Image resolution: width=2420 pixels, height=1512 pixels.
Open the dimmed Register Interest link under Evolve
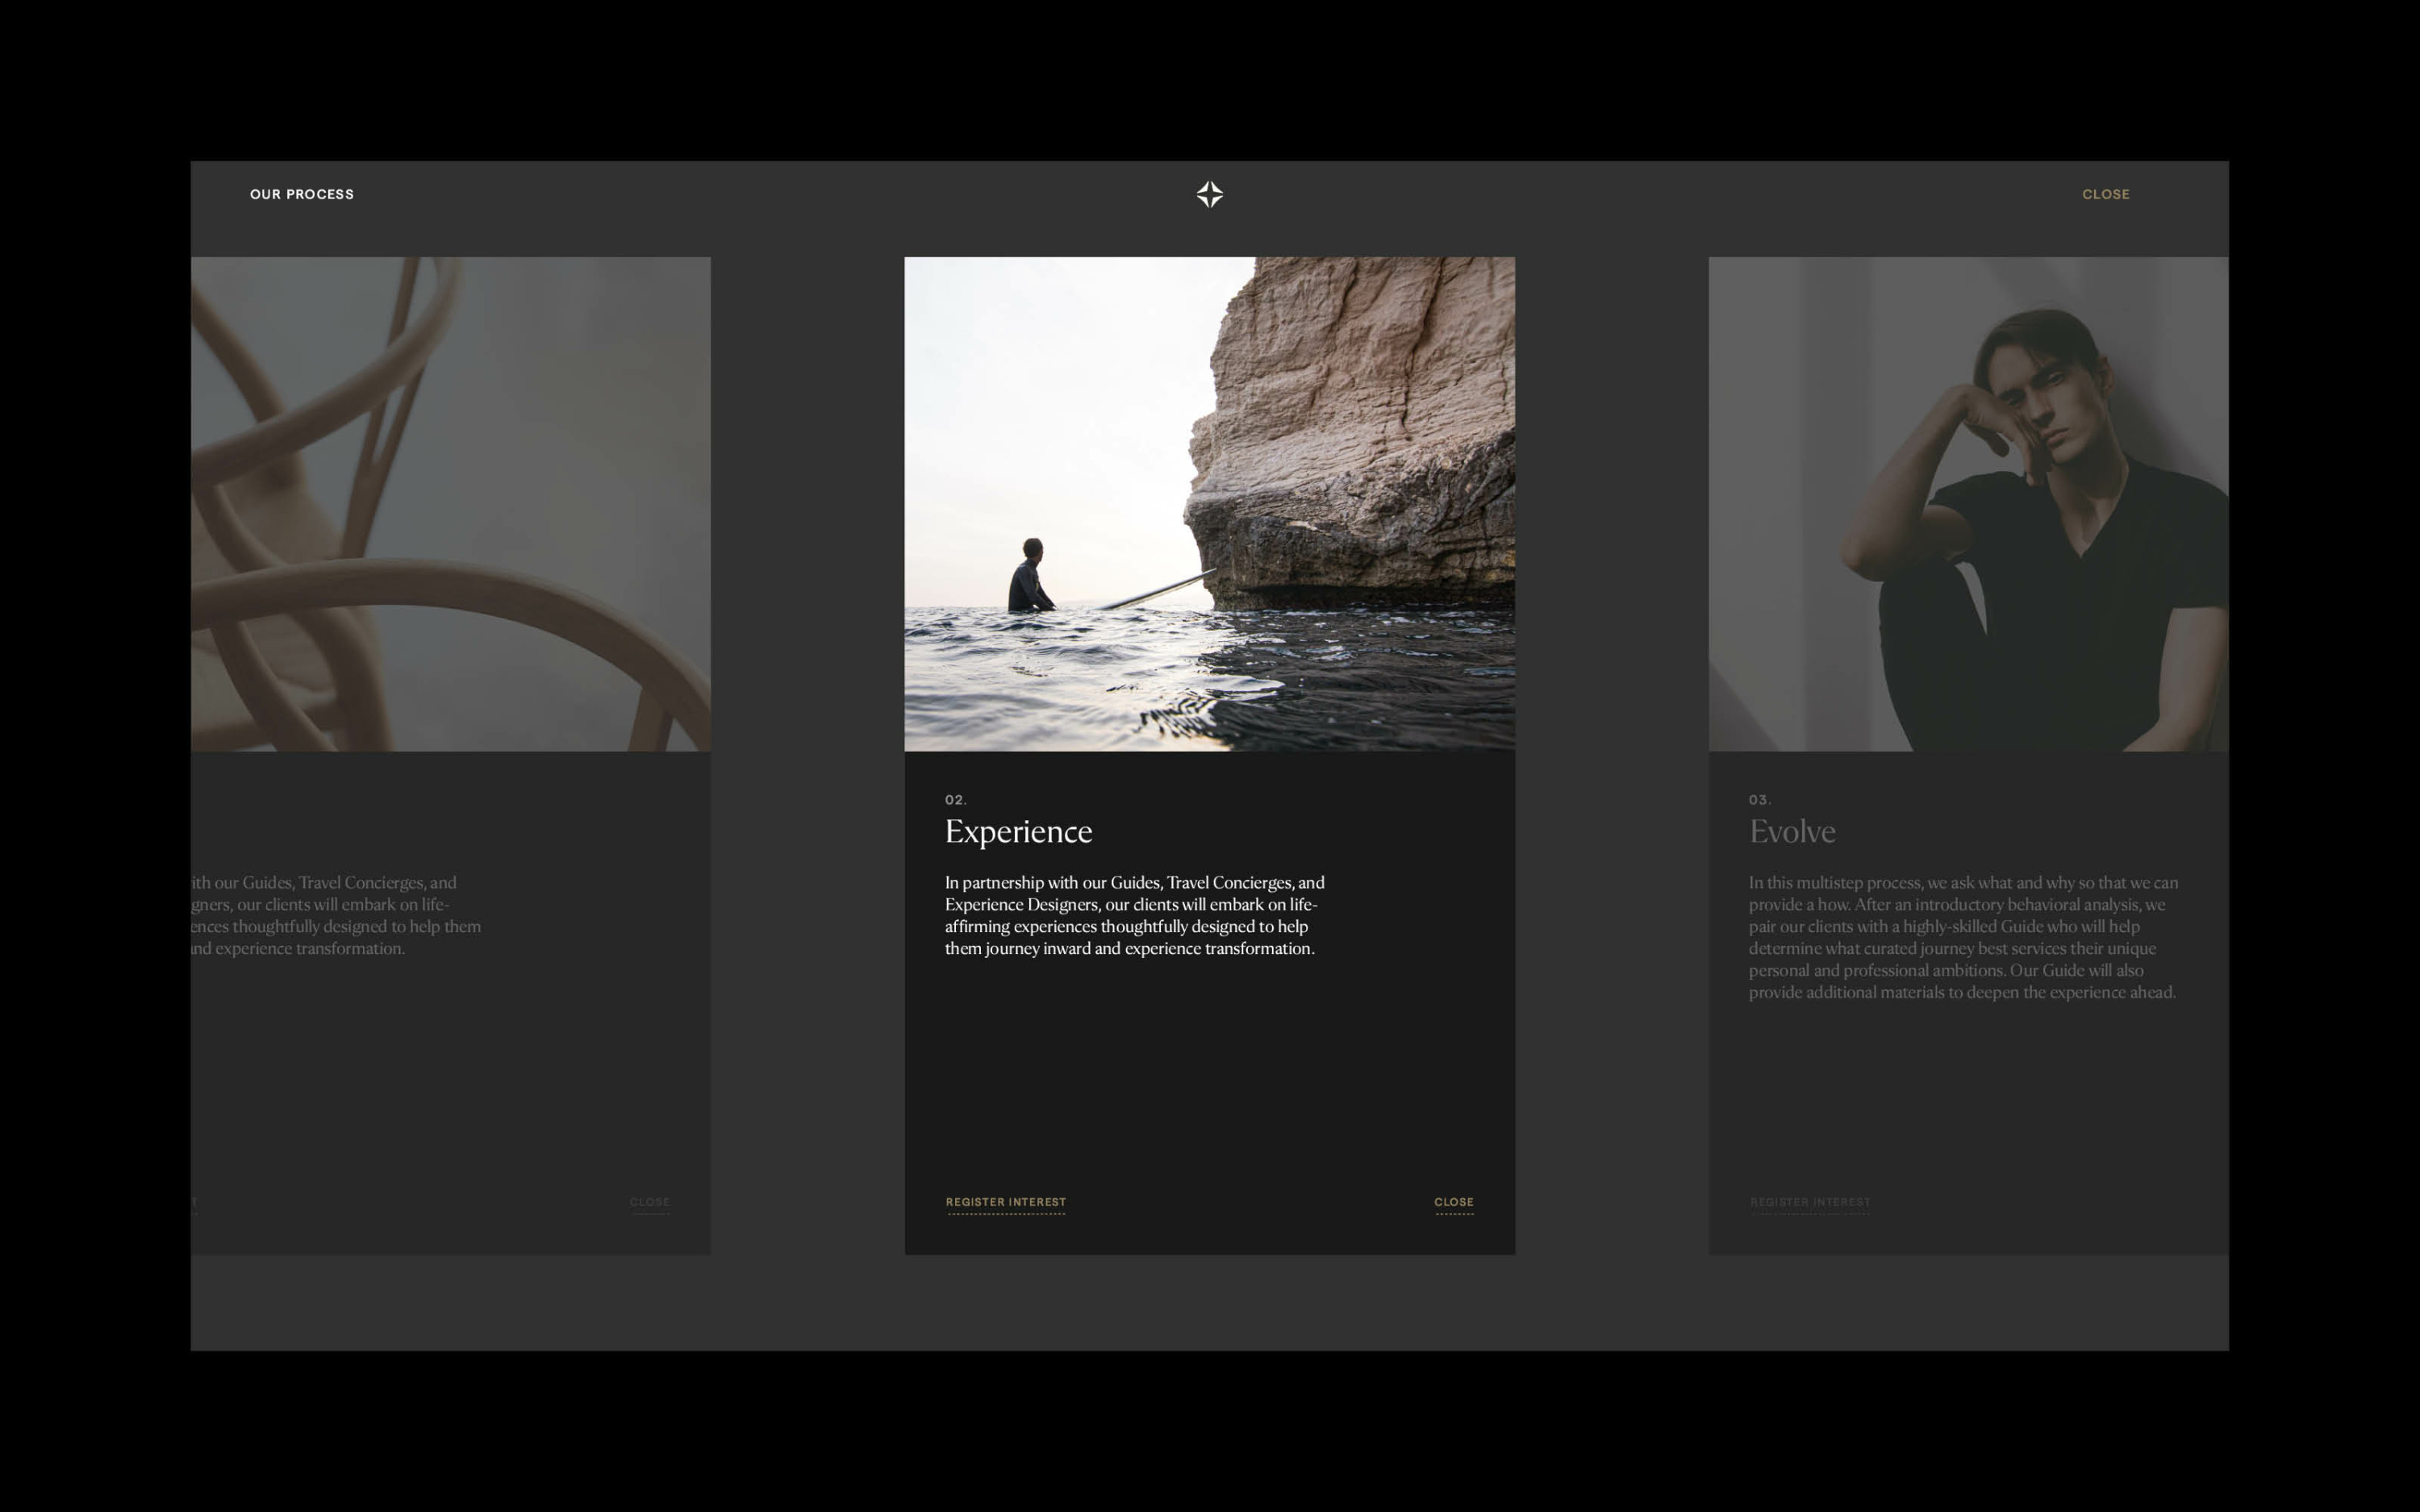pyautogui.click(x=1809, y=1202)
